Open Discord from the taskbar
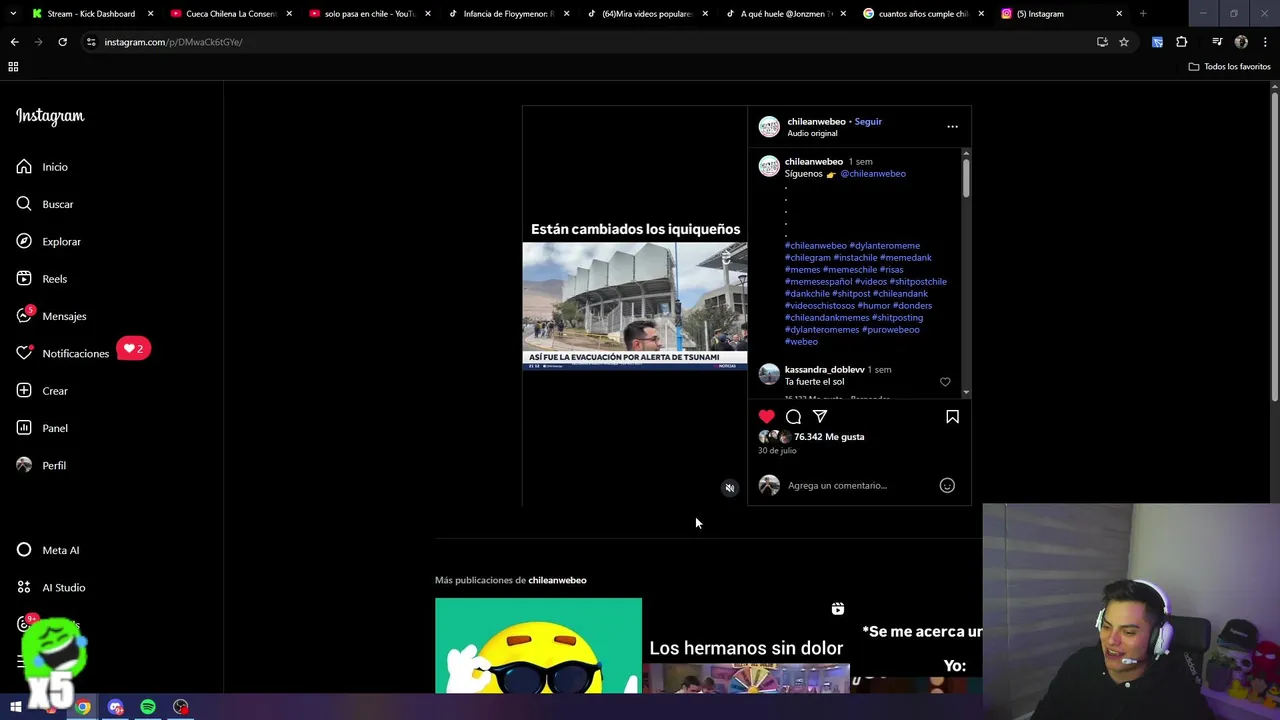1280x720 pixels. tap(116, 707)
